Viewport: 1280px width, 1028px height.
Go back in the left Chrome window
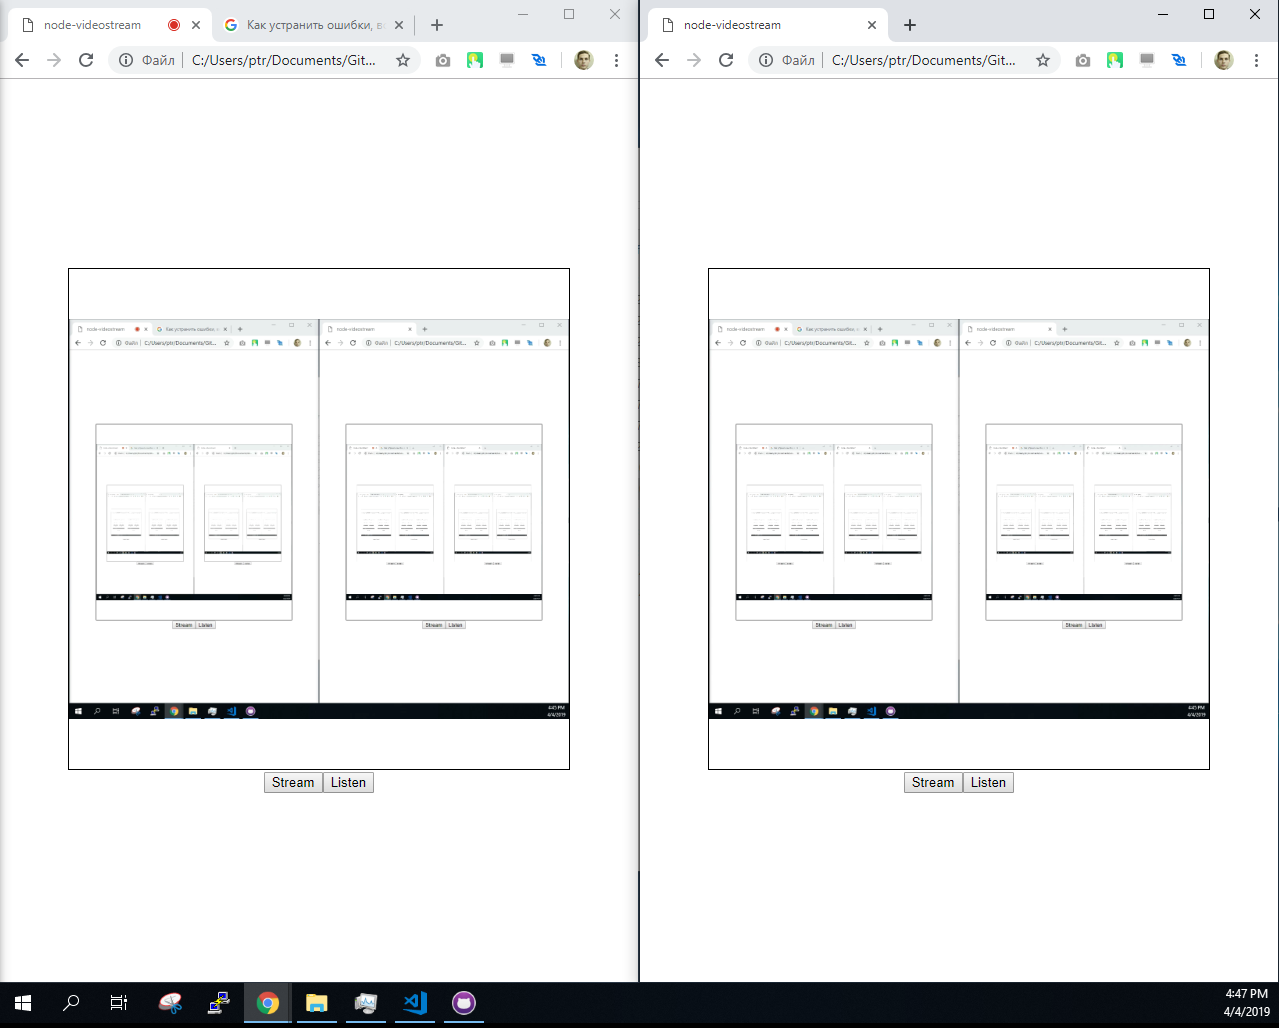22,60
